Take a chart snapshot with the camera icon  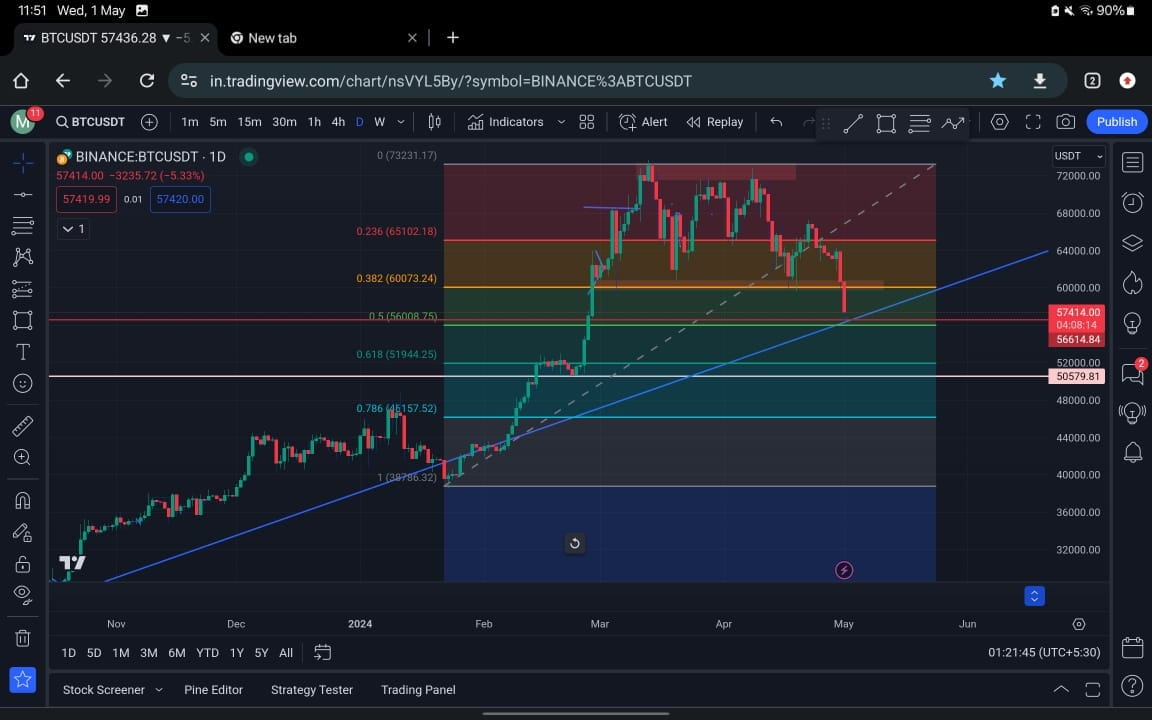1066,121
